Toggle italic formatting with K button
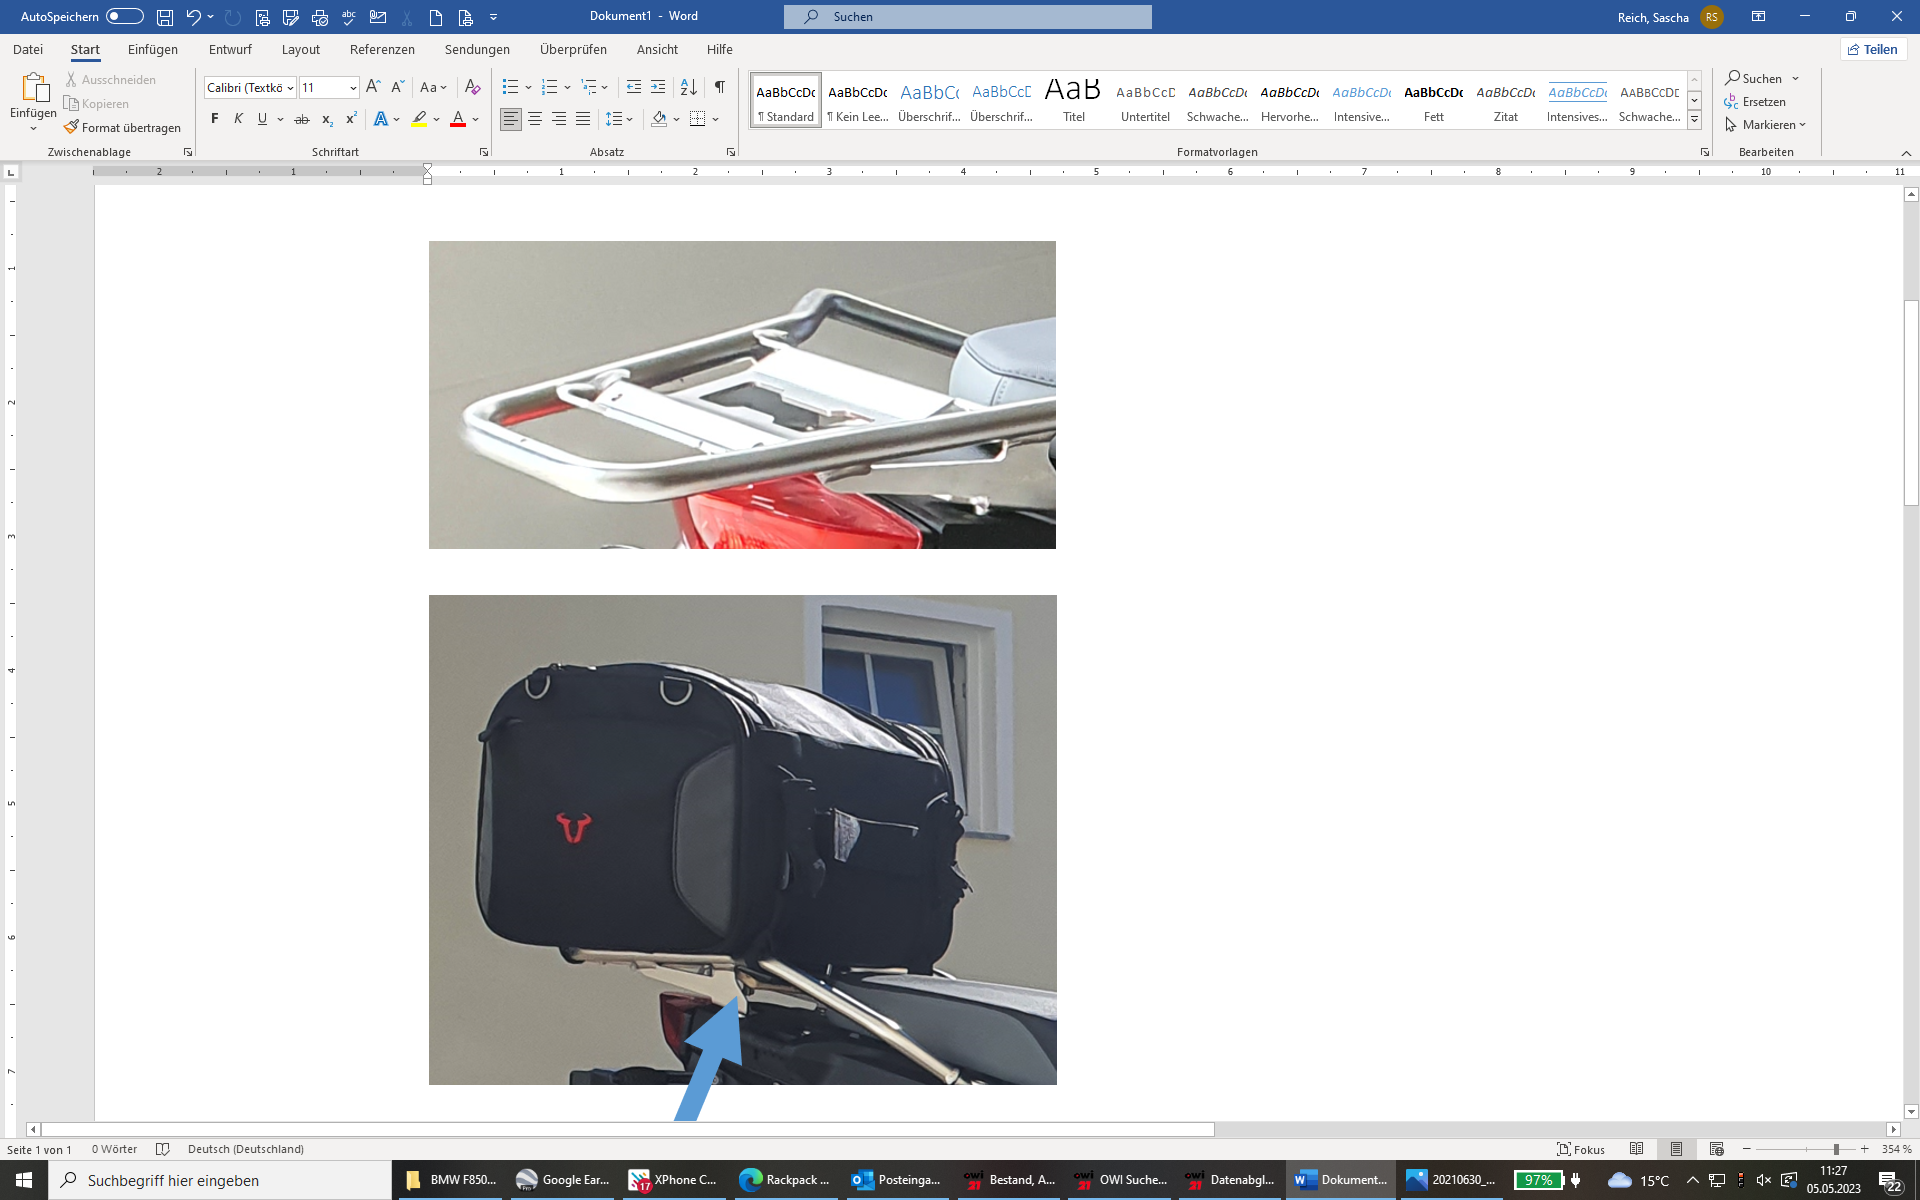1920x1200 pixels. pos(238,119)
